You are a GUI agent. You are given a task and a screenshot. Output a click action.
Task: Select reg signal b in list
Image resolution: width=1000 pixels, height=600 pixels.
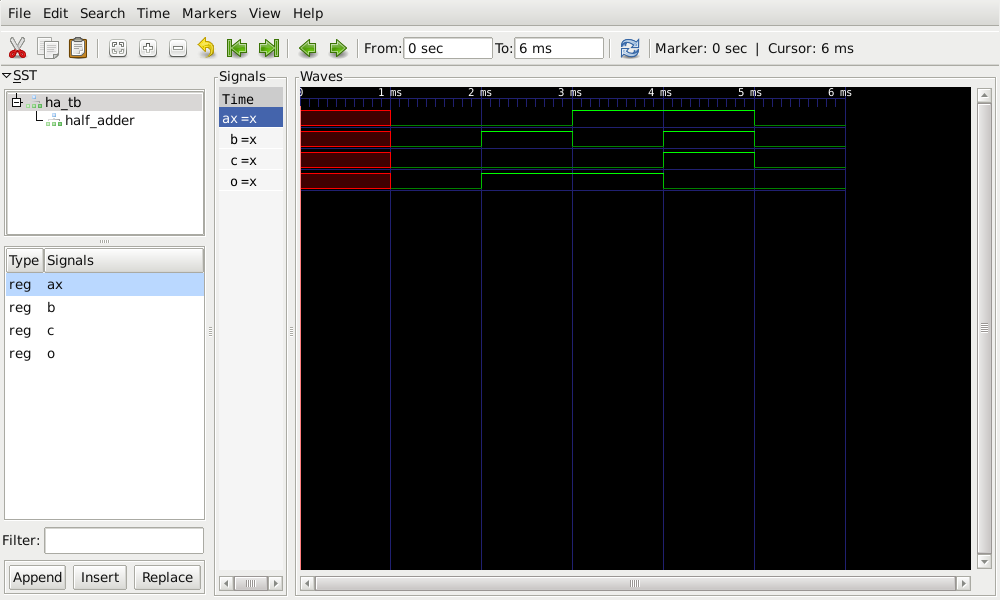(105, 307)
